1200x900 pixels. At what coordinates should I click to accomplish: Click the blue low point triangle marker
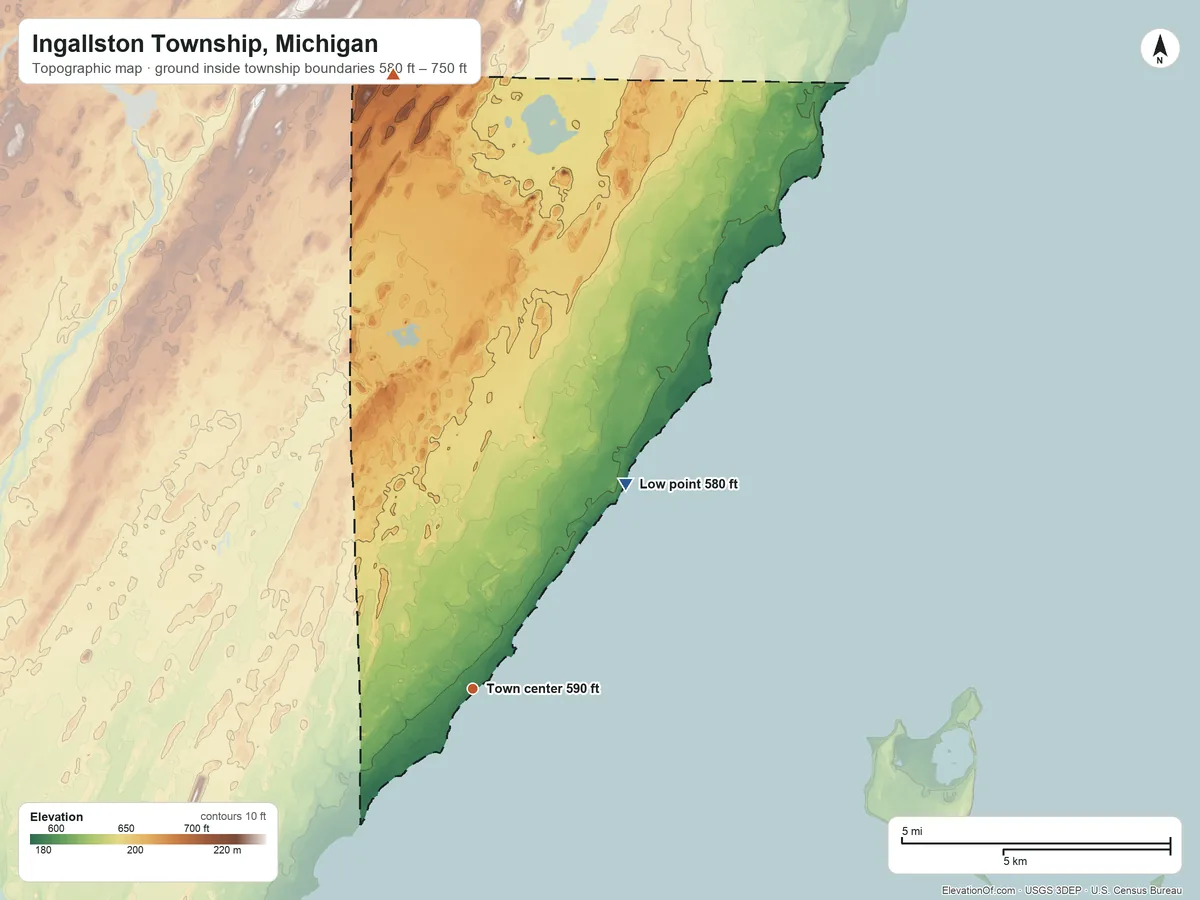(625, 484)
